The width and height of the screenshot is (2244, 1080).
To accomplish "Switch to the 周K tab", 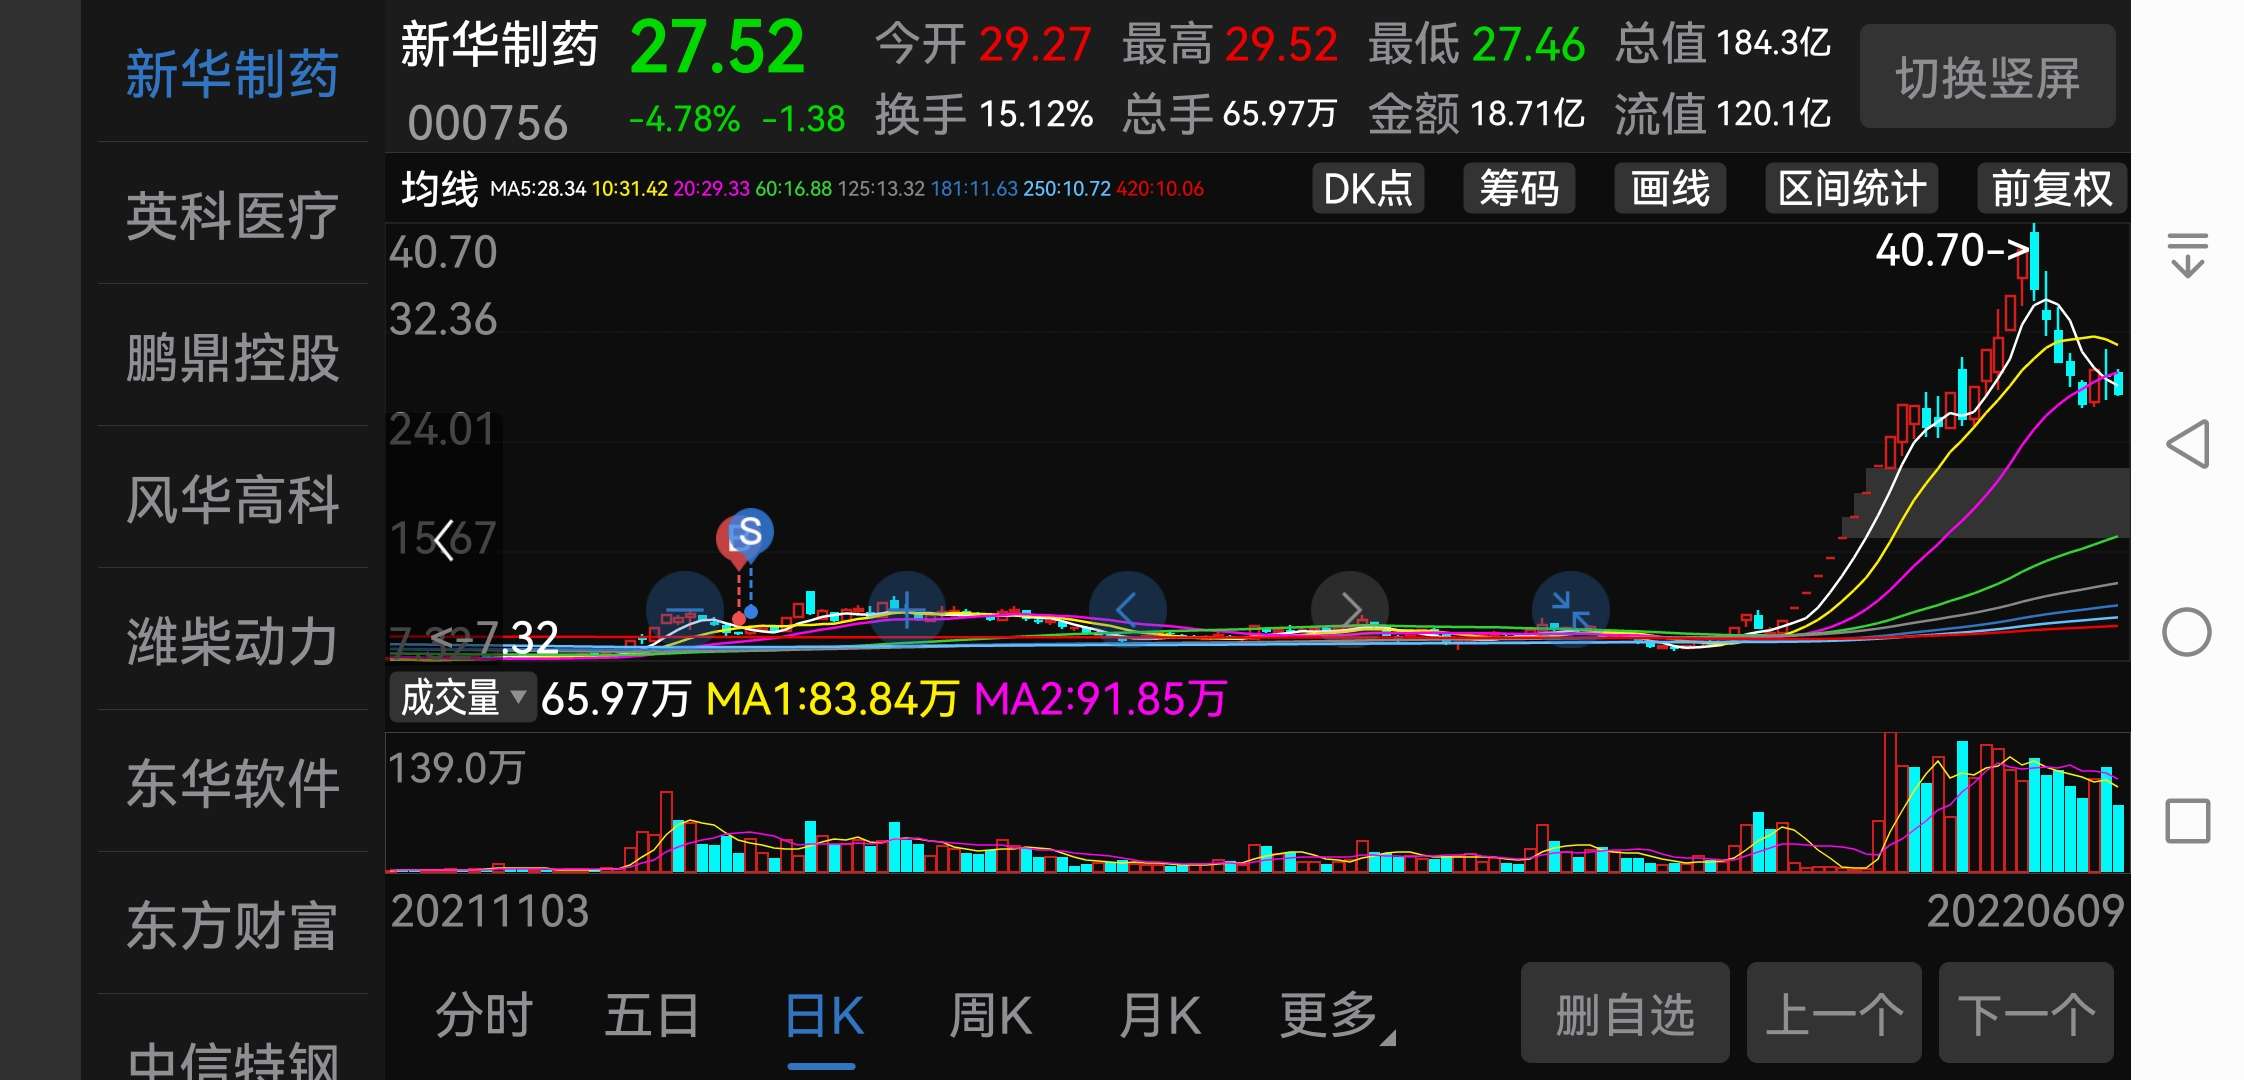I will click(990, 1016).
